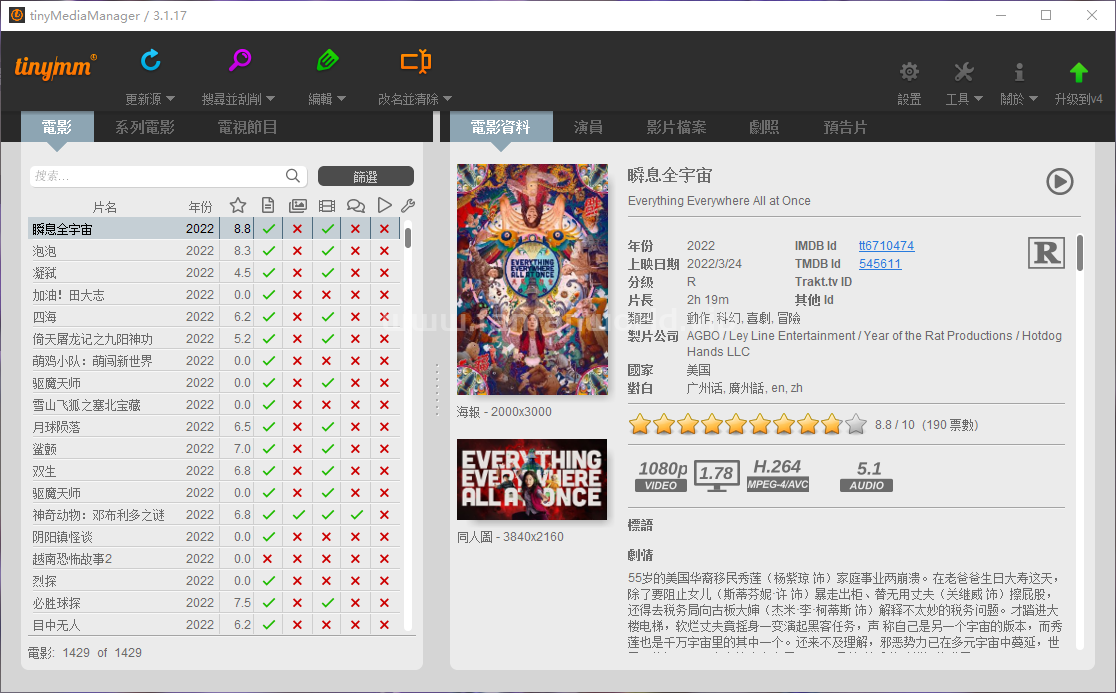
Task: Click the wrench tools icon in toolbar
Action: 963,72
